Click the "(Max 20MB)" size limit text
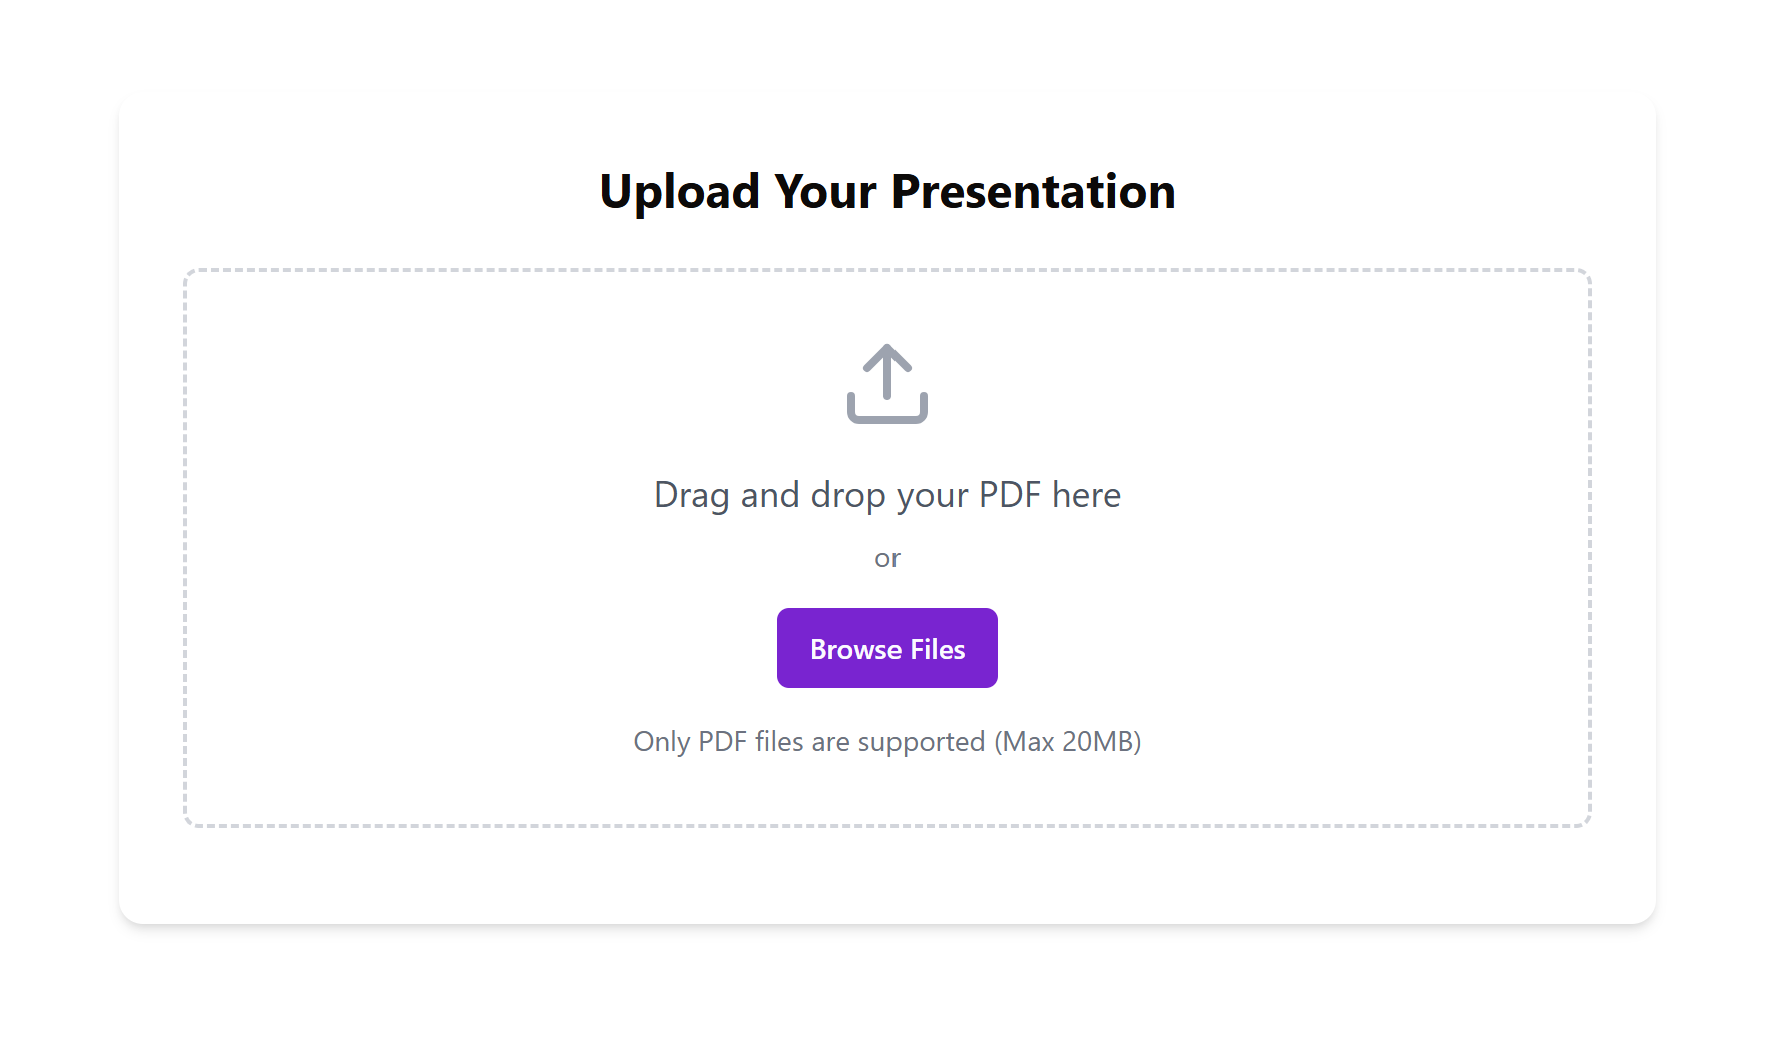 pyautogui.click(x=1068, y=742)
